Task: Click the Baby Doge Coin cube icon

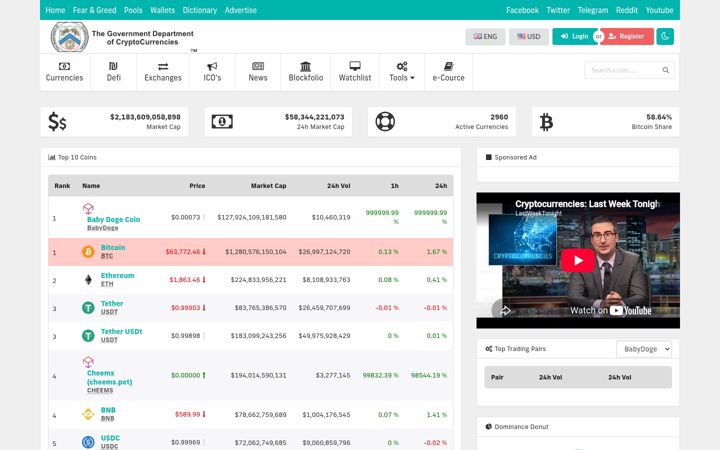Action: pyautogui.click(x=88, y=208)
